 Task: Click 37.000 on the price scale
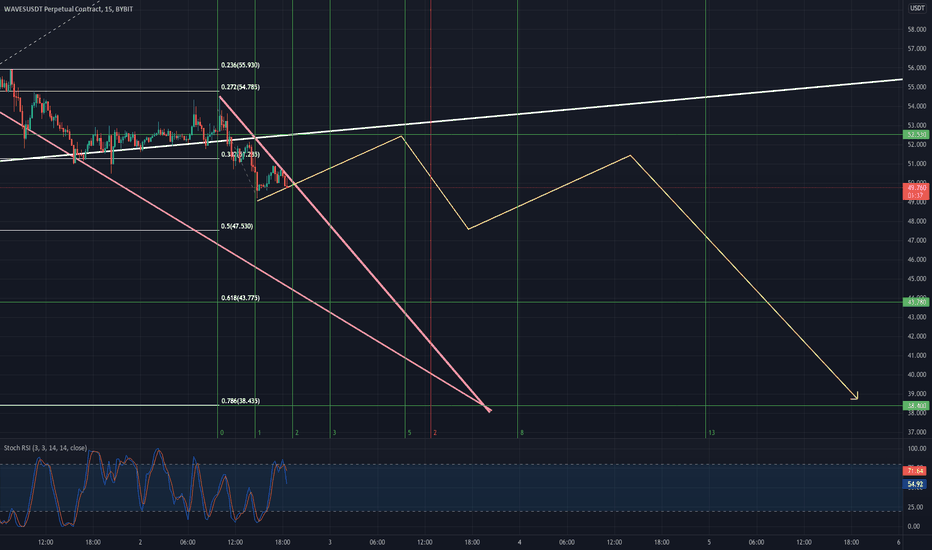(917, 432)
